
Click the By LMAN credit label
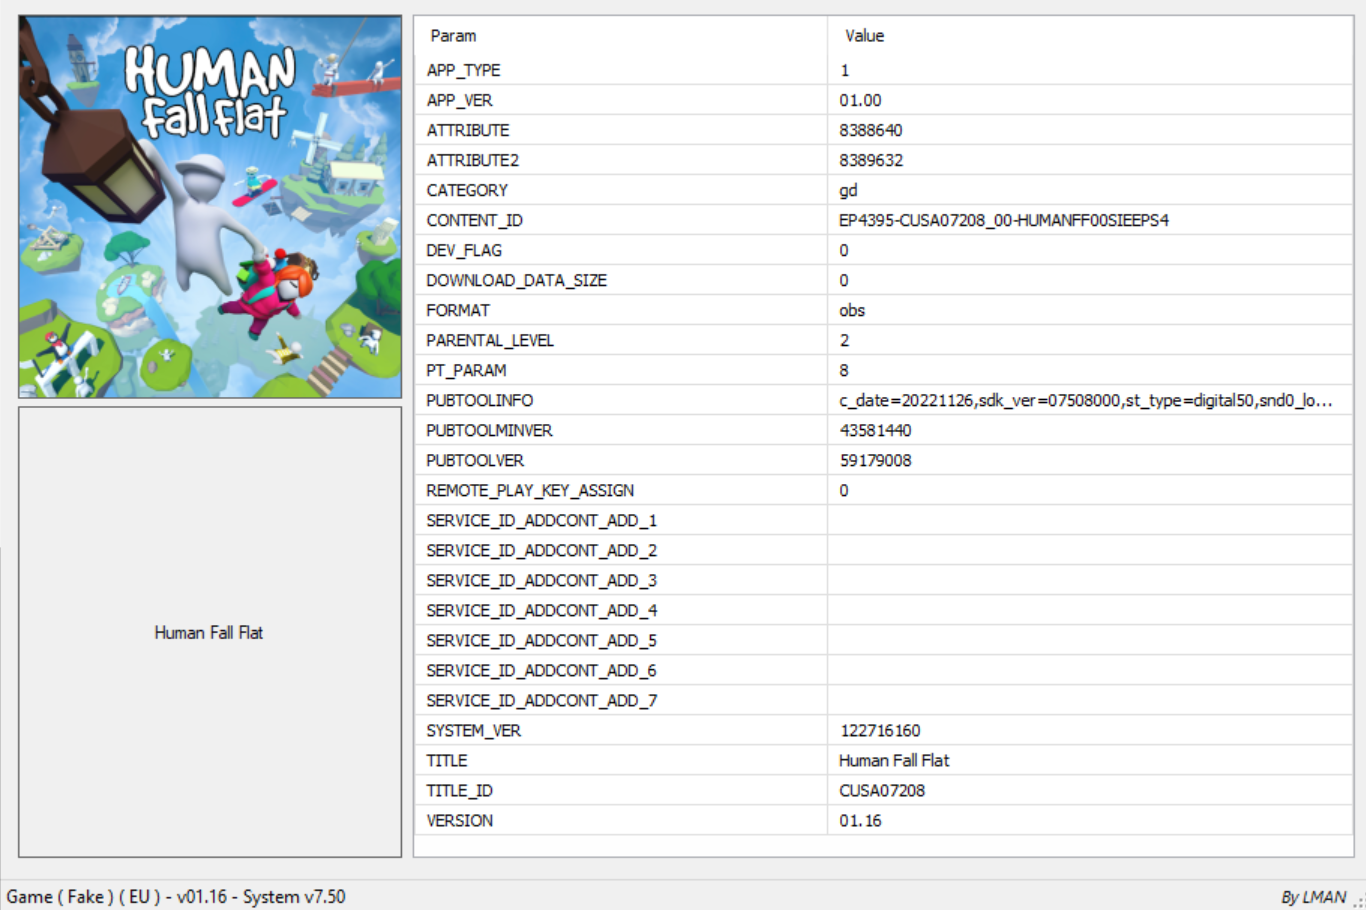[1313, 897]
